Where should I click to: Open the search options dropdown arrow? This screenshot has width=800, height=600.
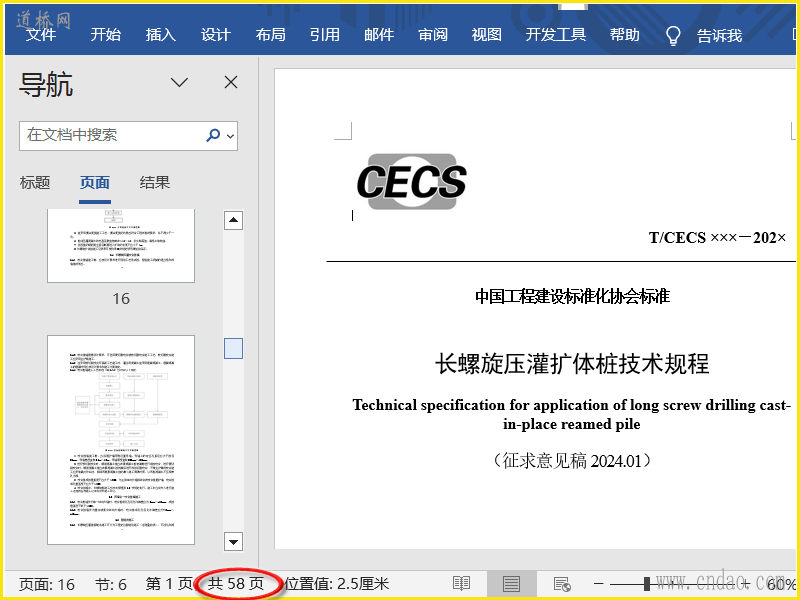(x=231, y=136)
